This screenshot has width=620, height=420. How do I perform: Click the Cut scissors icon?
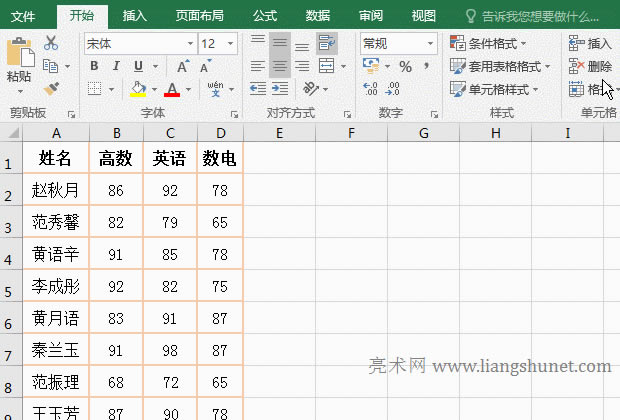pos(51,43)
